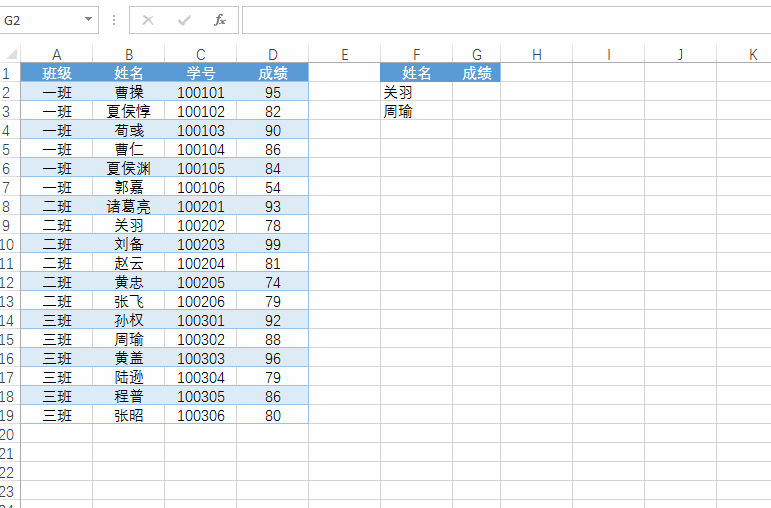Click score cell 96 for 黄盖
The width and height of the screenshot is (771, 508).
click(x=272, y=359)
